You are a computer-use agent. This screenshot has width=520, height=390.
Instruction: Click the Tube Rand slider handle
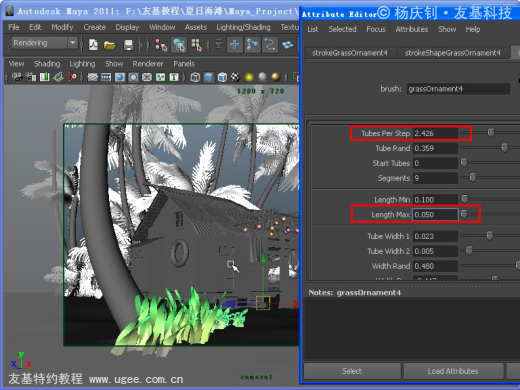pyautogui.click(x=505, y=147)
